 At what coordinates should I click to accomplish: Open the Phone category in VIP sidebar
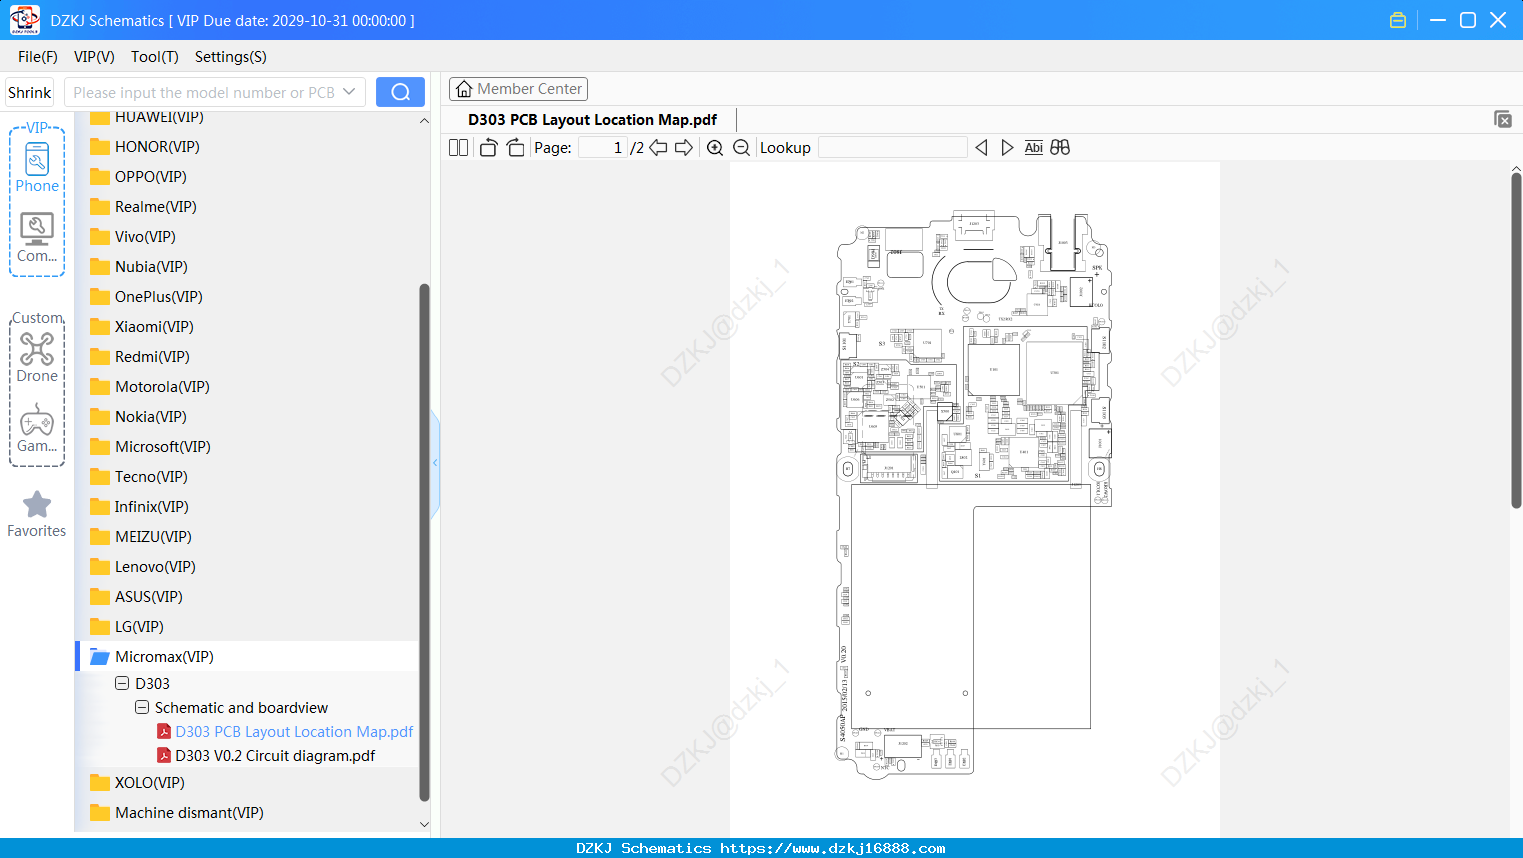pyautogui.click(x=37, y=168)
